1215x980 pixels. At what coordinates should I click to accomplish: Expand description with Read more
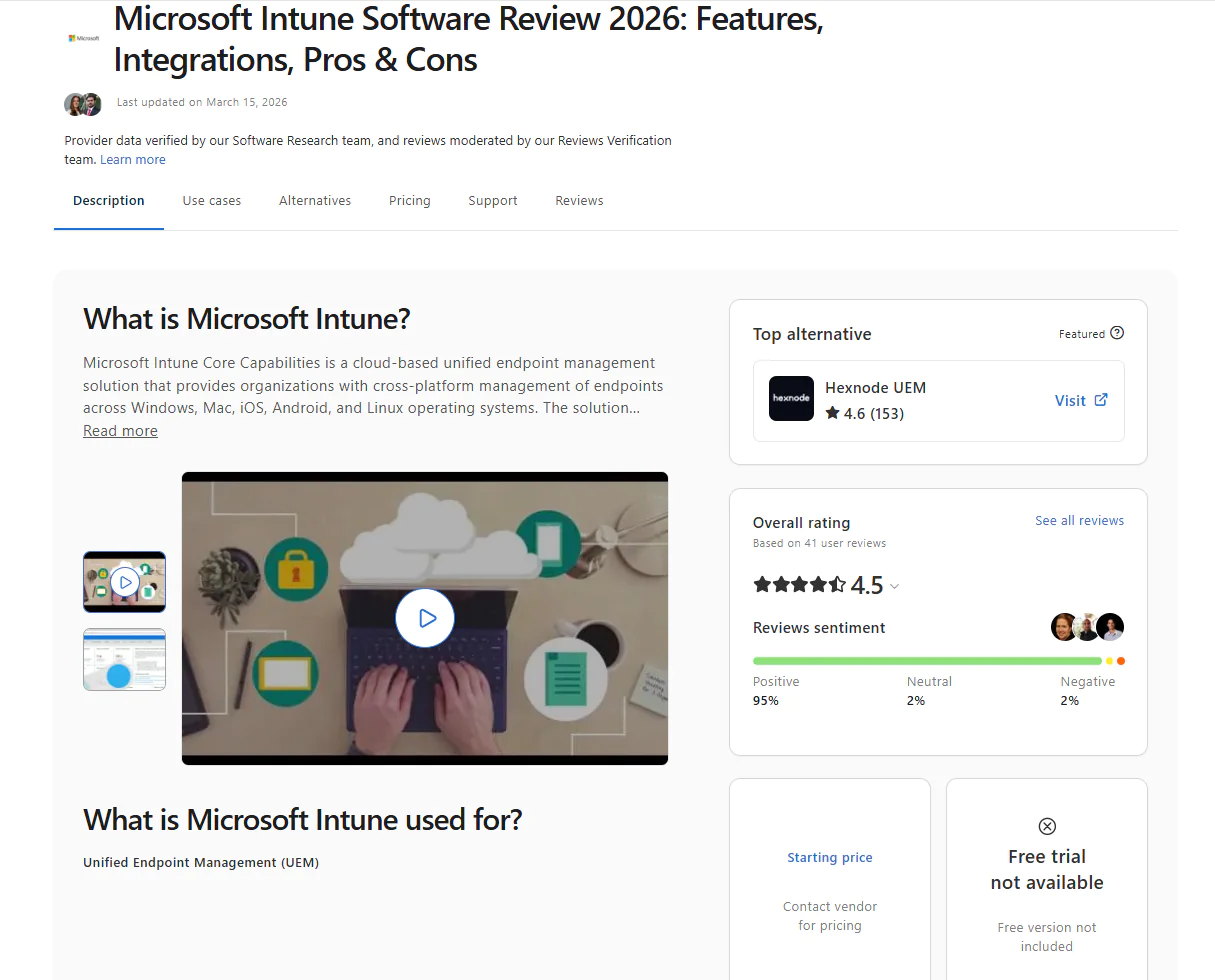[x=120, y=431]
